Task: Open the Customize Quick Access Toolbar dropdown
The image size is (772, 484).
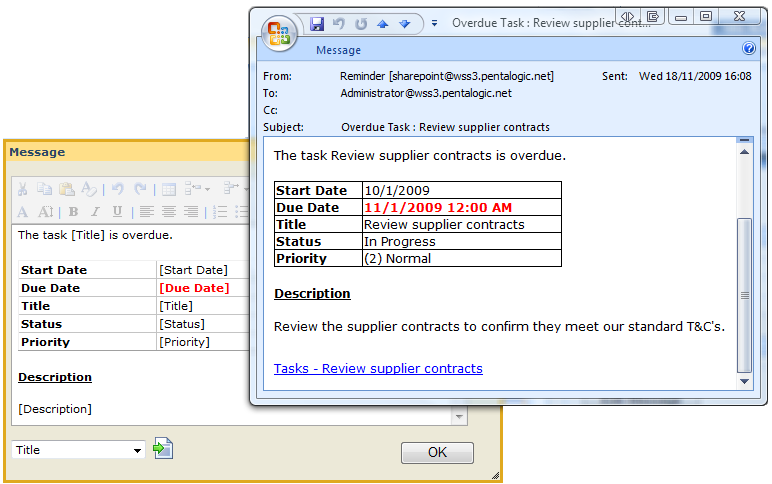Action: (434, 23)
